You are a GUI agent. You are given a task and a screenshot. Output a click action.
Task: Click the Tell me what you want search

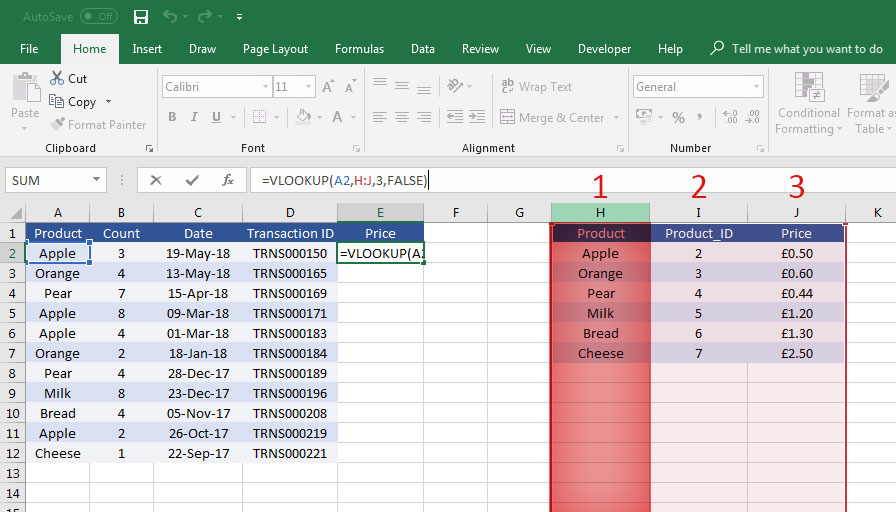pos(797,49)
